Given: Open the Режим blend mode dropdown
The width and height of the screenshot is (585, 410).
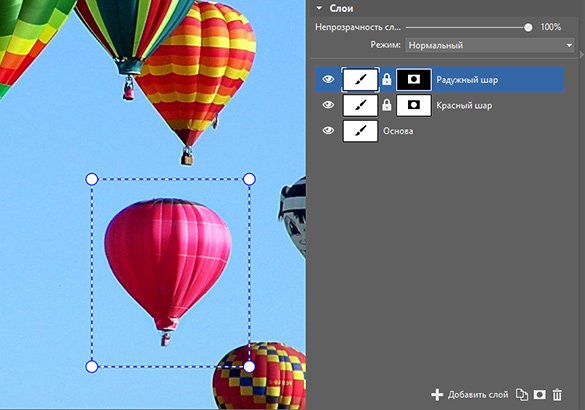Looking at the screenshot, I should 489,45.
